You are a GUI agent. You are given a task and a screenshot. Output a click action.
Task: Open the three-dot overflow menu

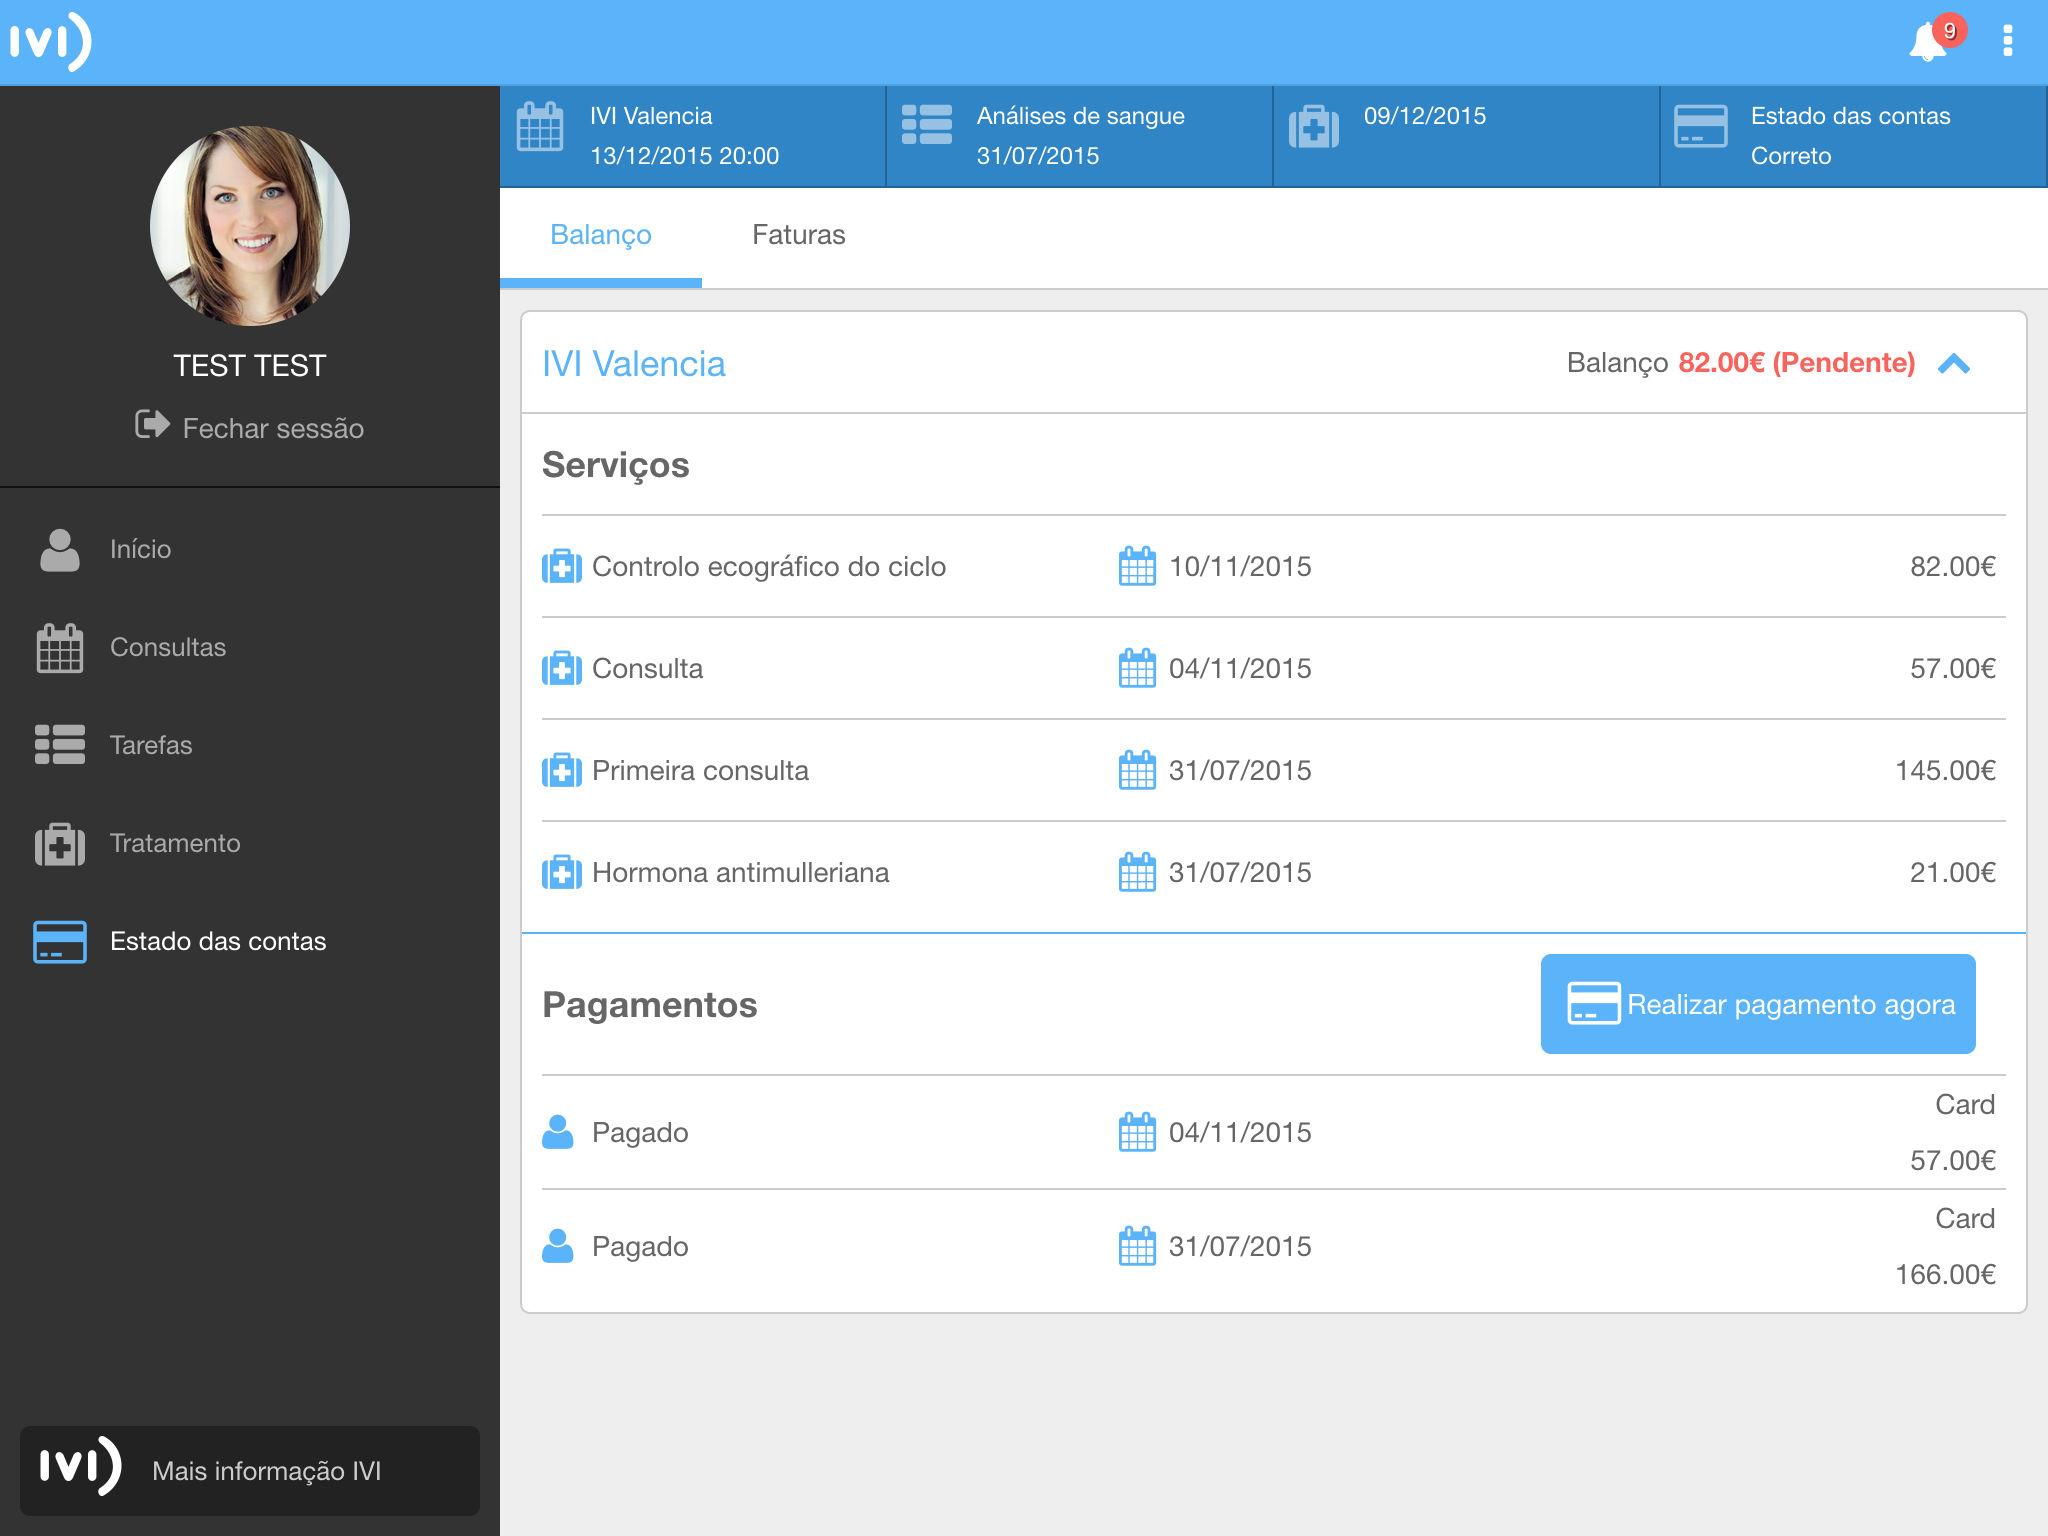[2007, 41]
